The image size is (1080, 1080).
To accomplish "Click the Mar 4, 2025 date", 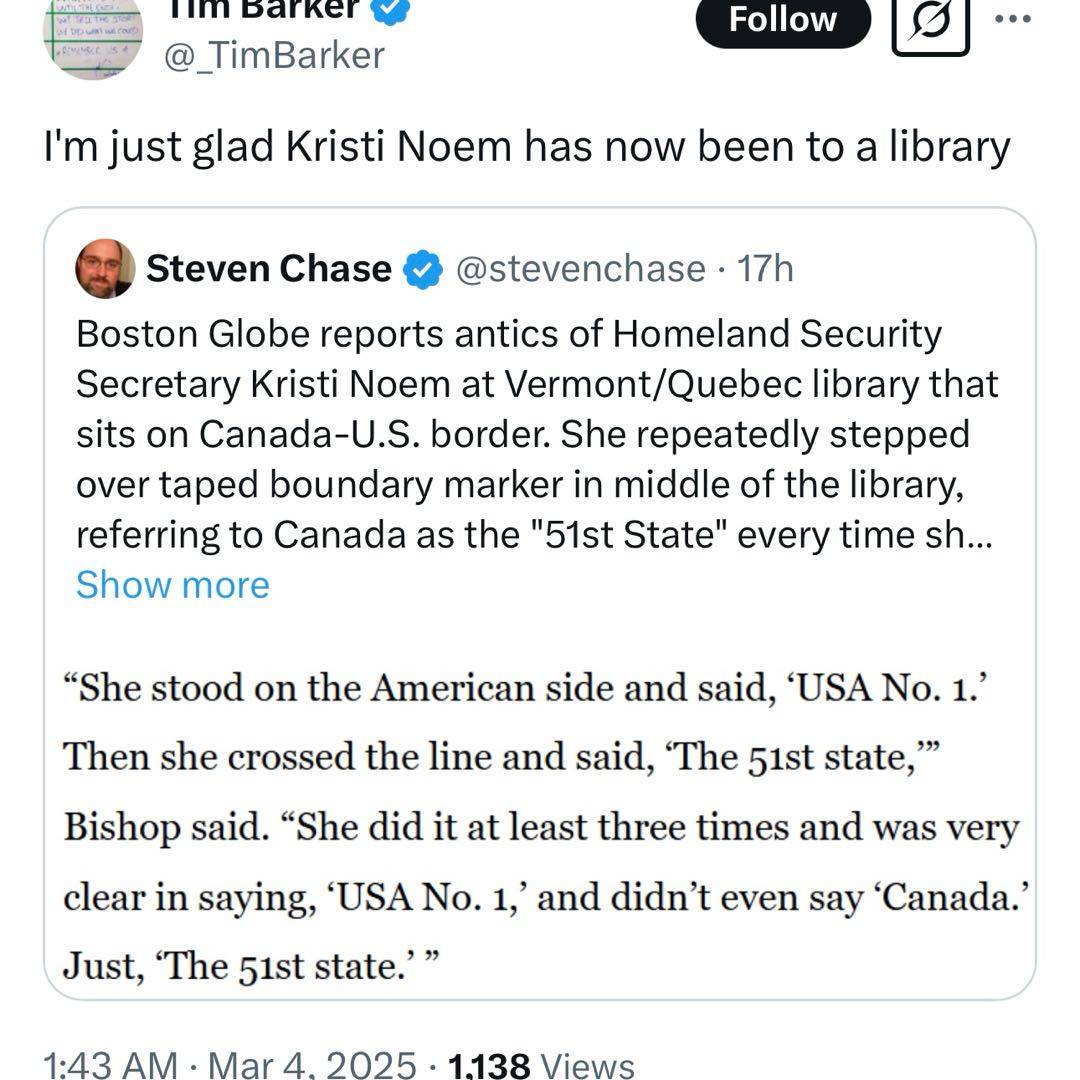I will point(318,1064).
